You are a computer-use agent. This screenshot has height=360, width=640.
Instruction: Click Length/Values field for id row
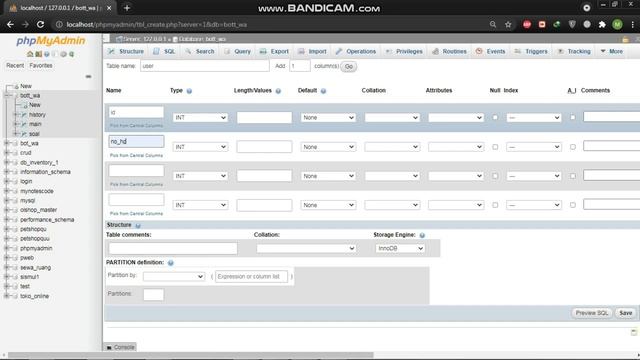tap(264, 118)
